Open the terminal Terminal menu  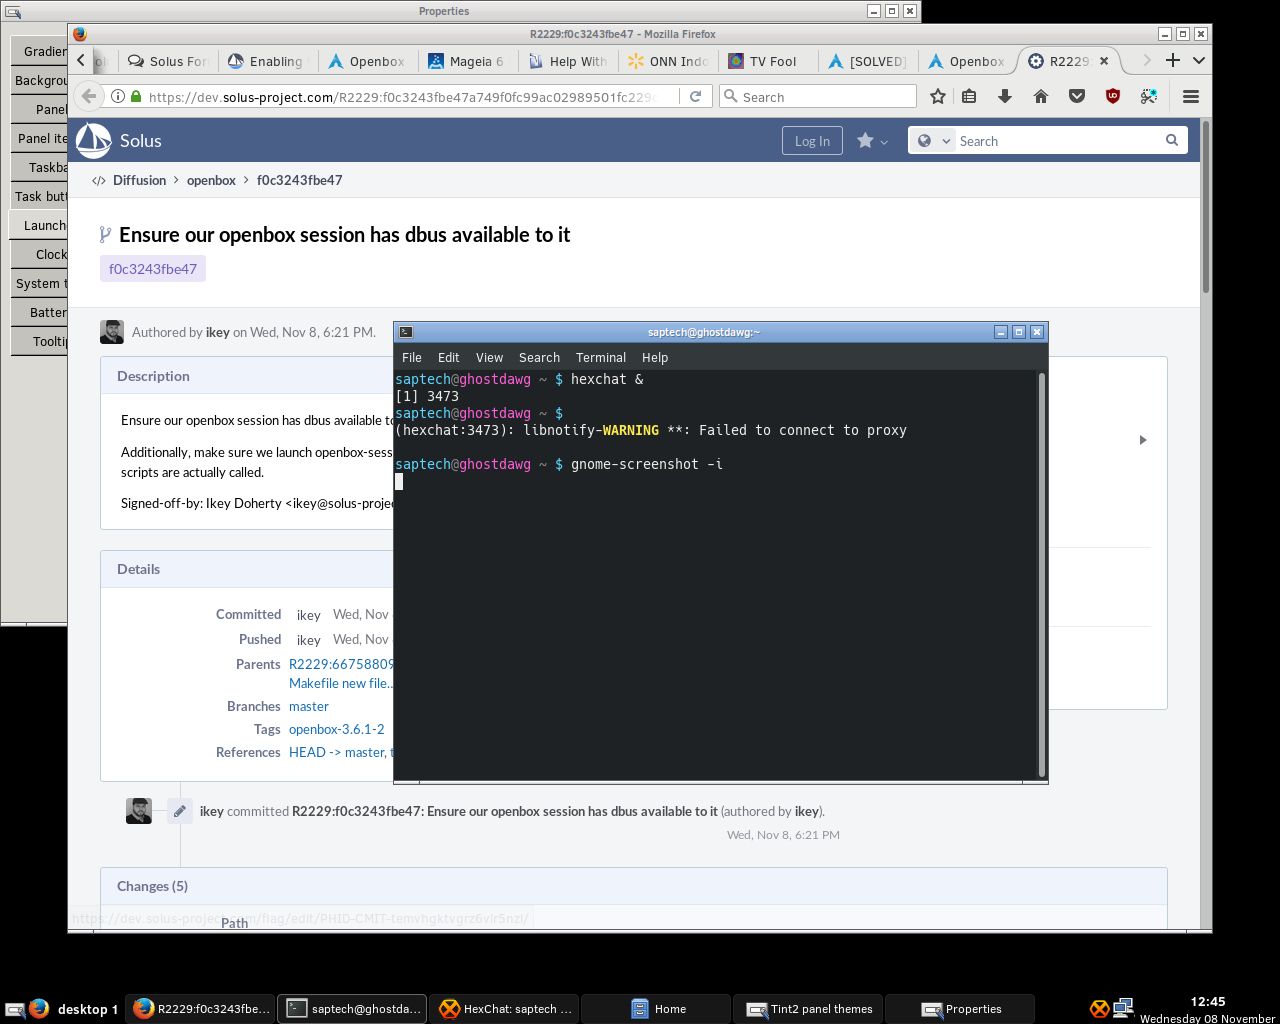coord(601,357)
